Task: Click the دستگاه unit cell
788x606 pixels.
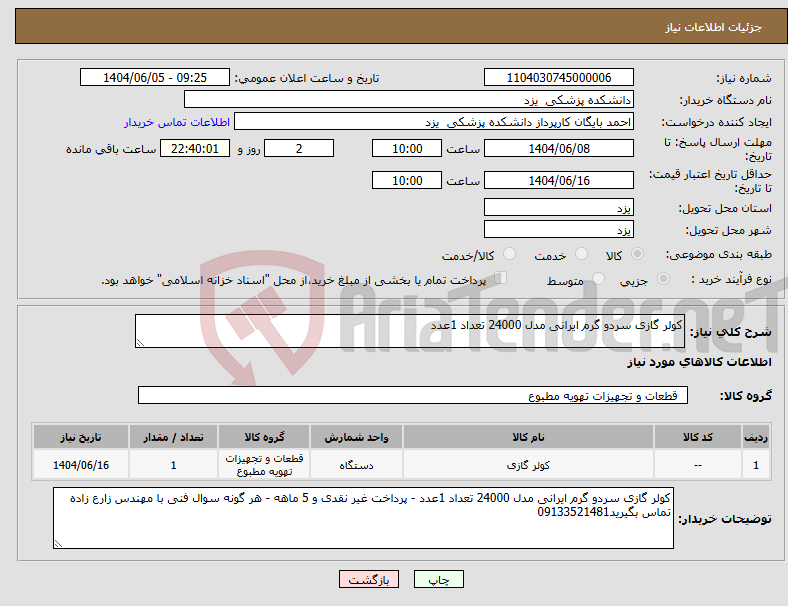Action: (356, 465)
